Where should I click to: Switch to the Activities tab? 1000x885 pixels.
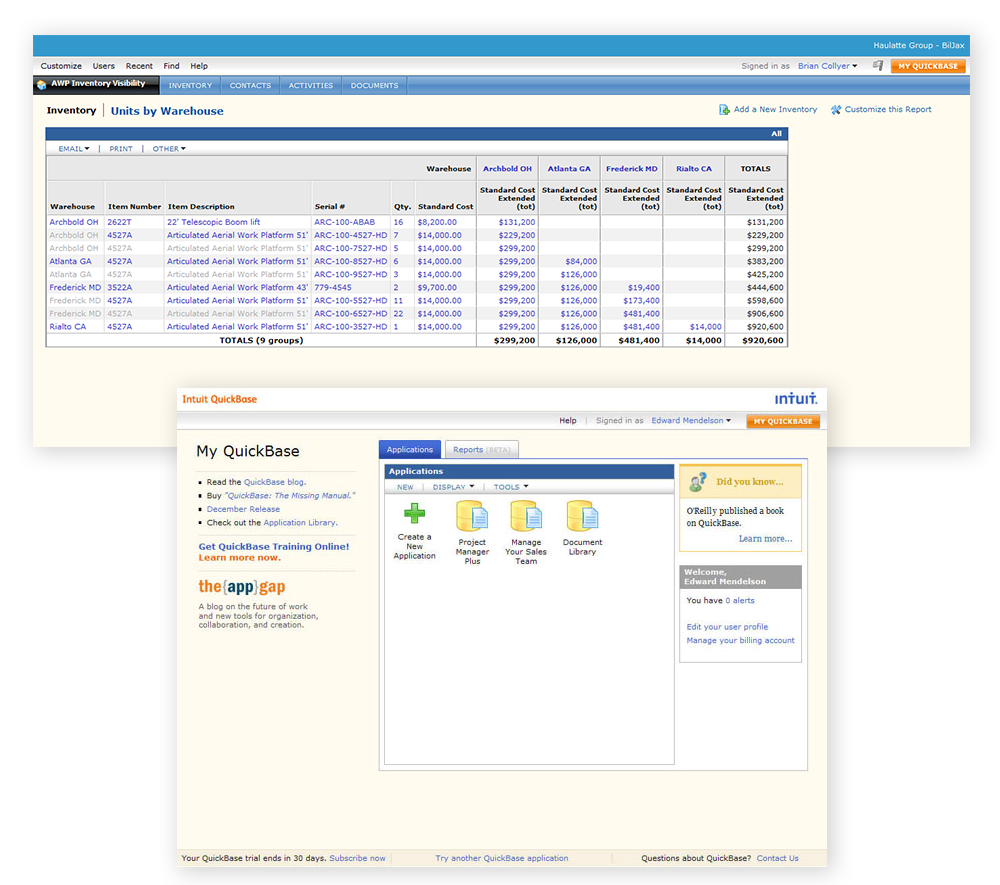[311, 85]
